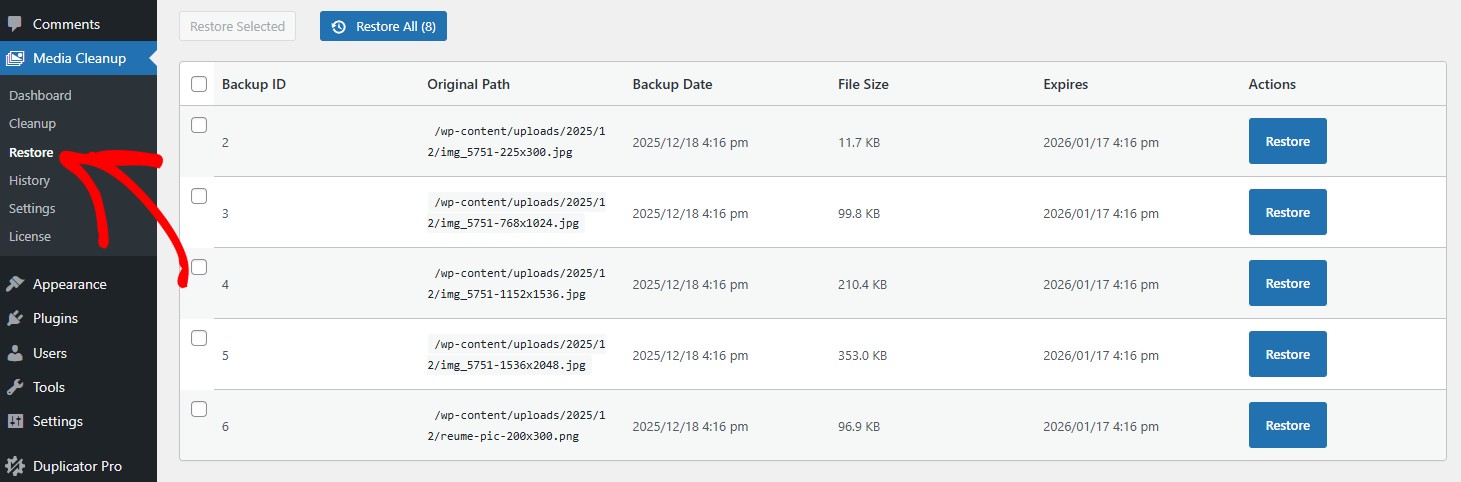Toggle the select-all checkbox in table header
The width and height of the screenshot is (1461, 482).
(199, 84)
